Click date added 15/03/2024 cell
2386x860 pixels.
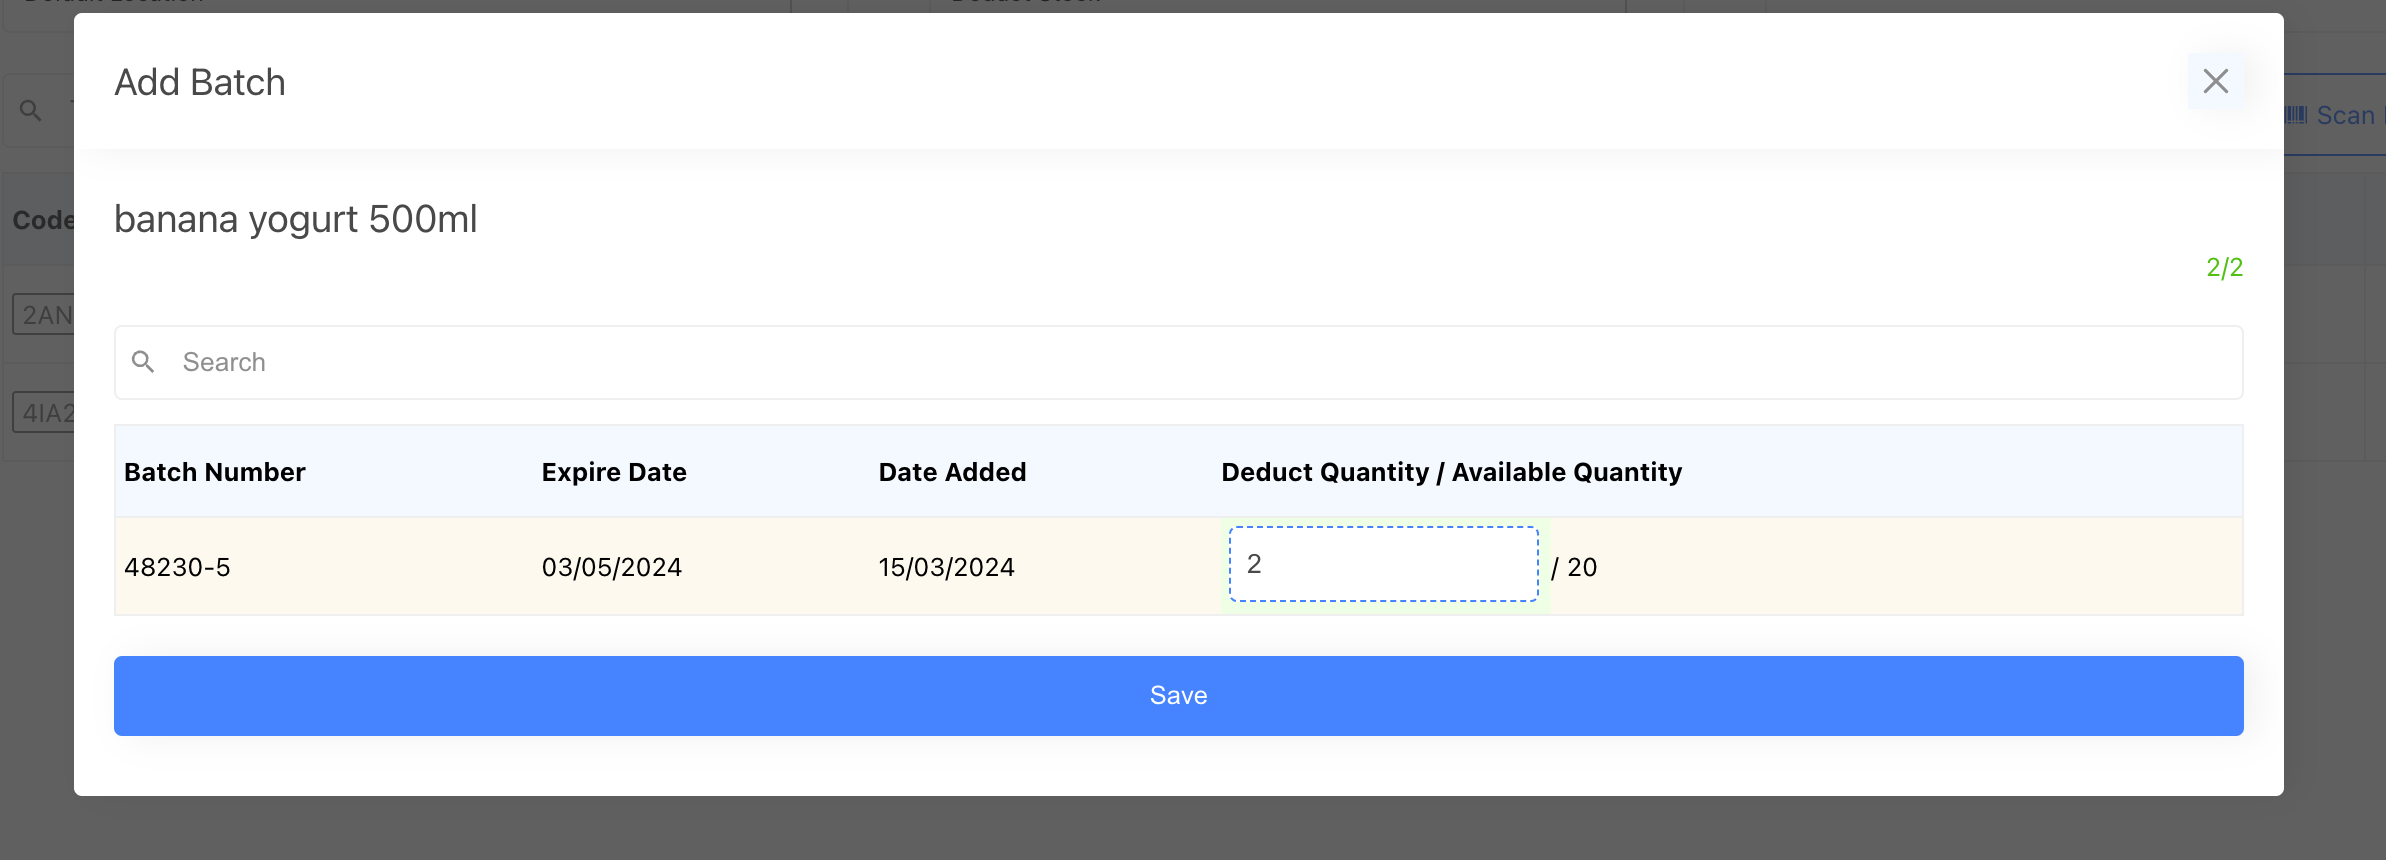click(x=946, y=567)
